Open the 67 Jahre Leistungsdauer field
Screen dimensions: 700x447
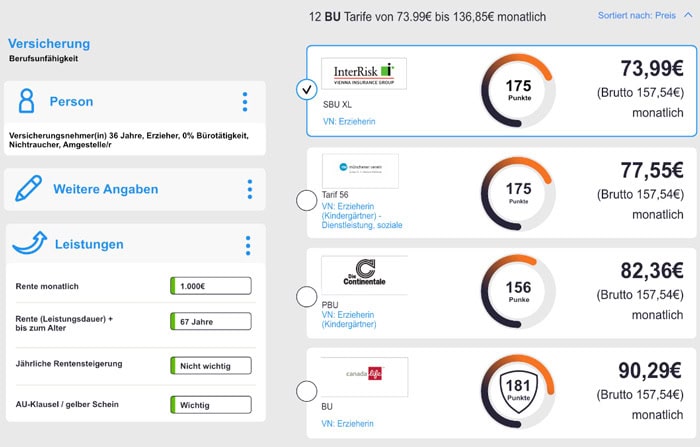[x=211, y=322]
